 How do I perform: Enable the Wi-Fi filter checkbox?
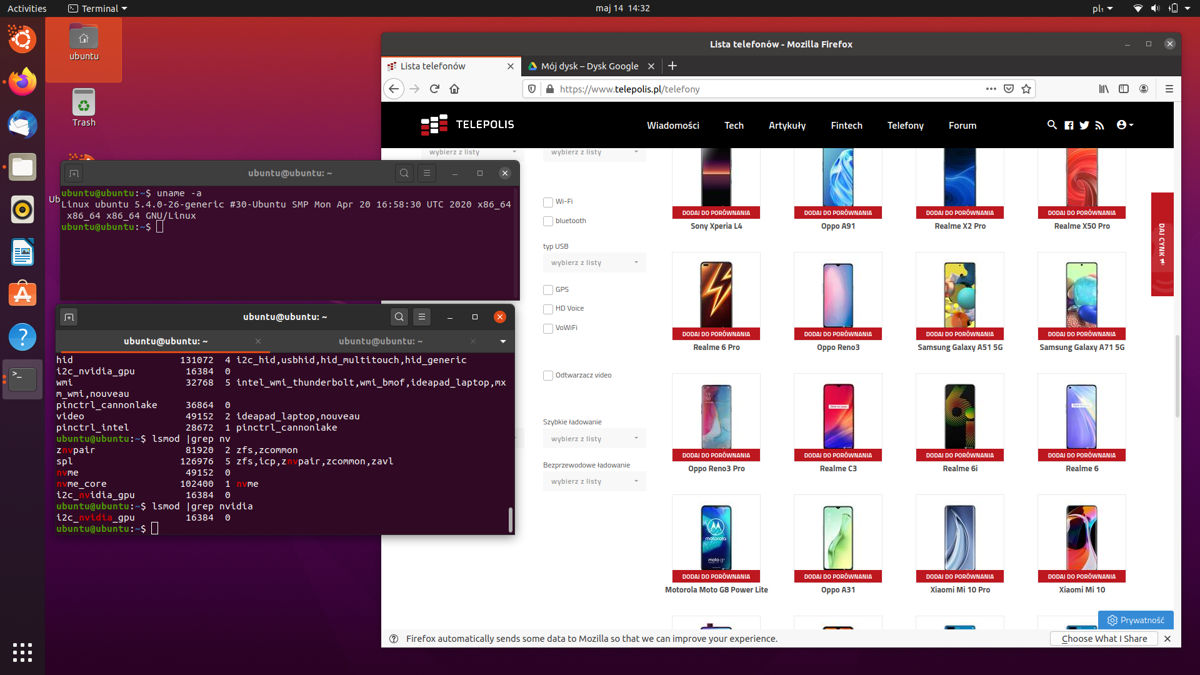548,202
